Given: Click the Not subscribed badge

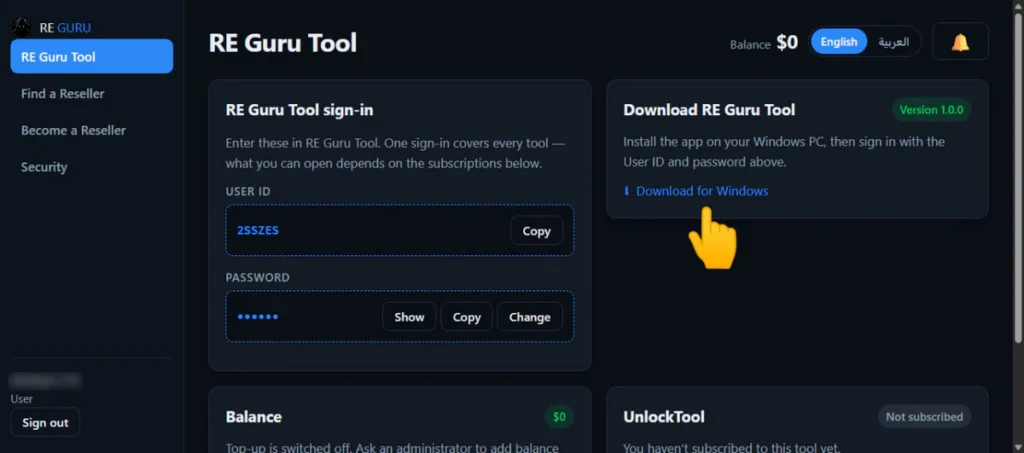Looking at the screenshot, I should pos(924,416).
